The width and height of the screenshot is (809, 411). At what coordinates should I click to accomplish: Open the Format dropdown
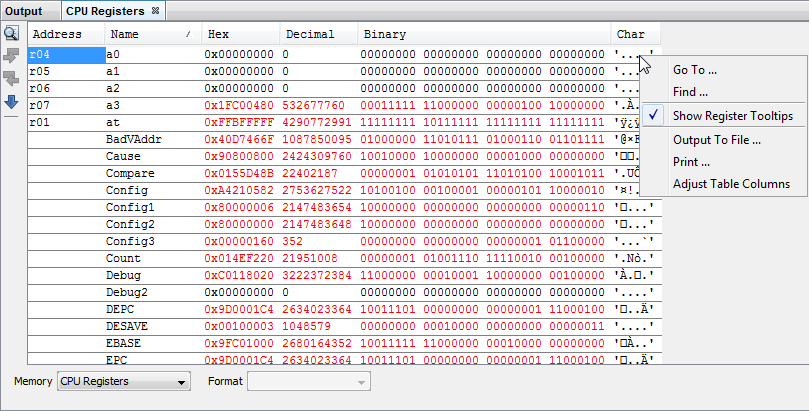(x=308, y=381)
